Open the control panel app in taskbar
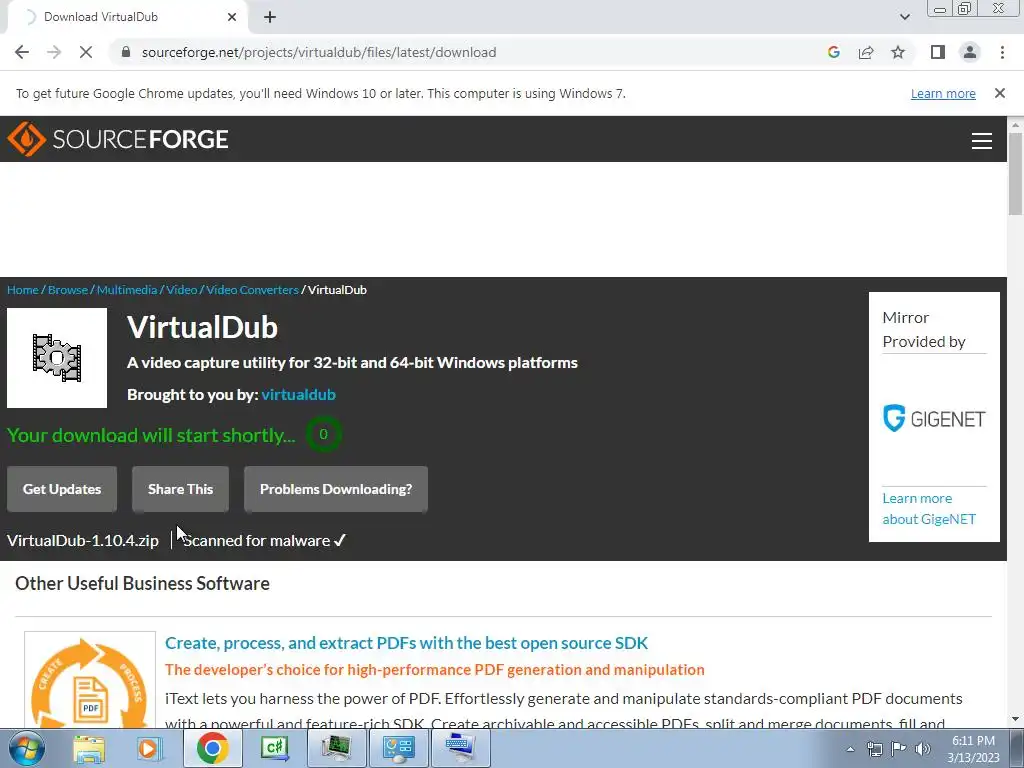 click(398, 748)
